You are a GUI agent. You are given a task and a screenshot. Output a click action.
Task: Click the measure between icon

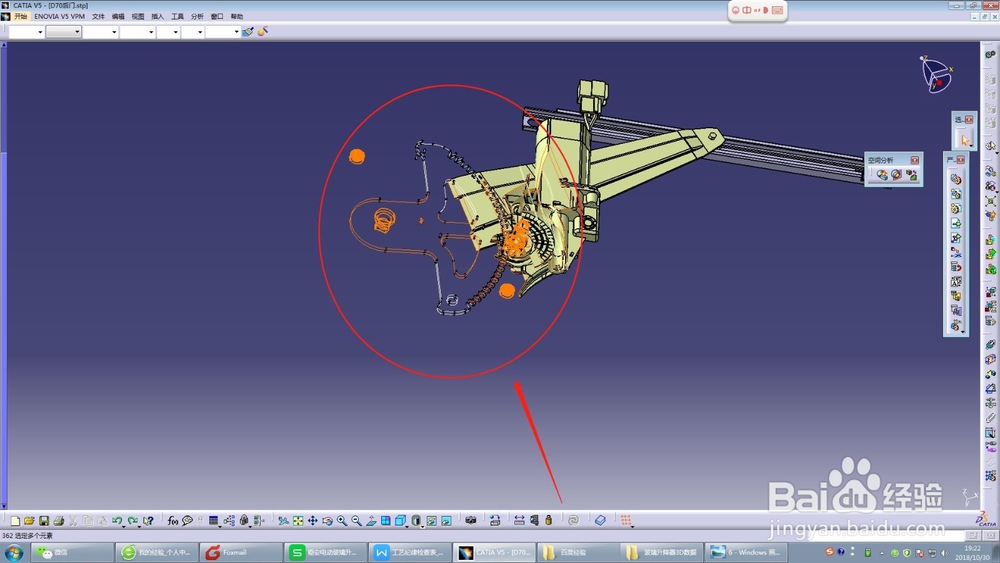point(519,521)
